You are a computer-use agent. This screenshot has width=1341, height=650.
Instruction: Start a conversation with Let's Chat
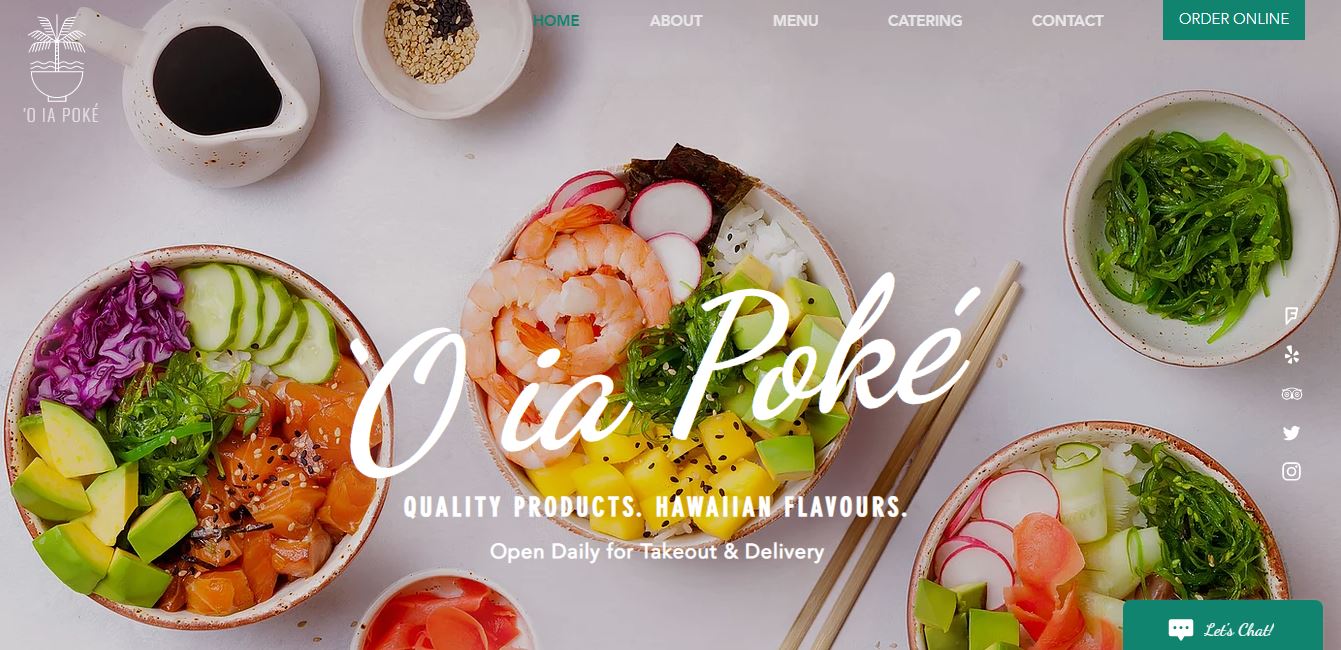coord(1223,625)
